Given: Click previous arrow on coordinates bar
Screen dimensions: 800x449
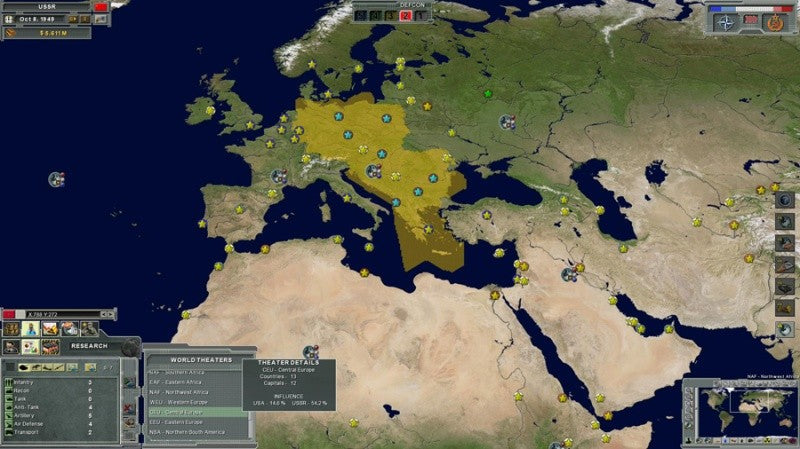Looking at the screenshot, I should click(x=104, y=314).
